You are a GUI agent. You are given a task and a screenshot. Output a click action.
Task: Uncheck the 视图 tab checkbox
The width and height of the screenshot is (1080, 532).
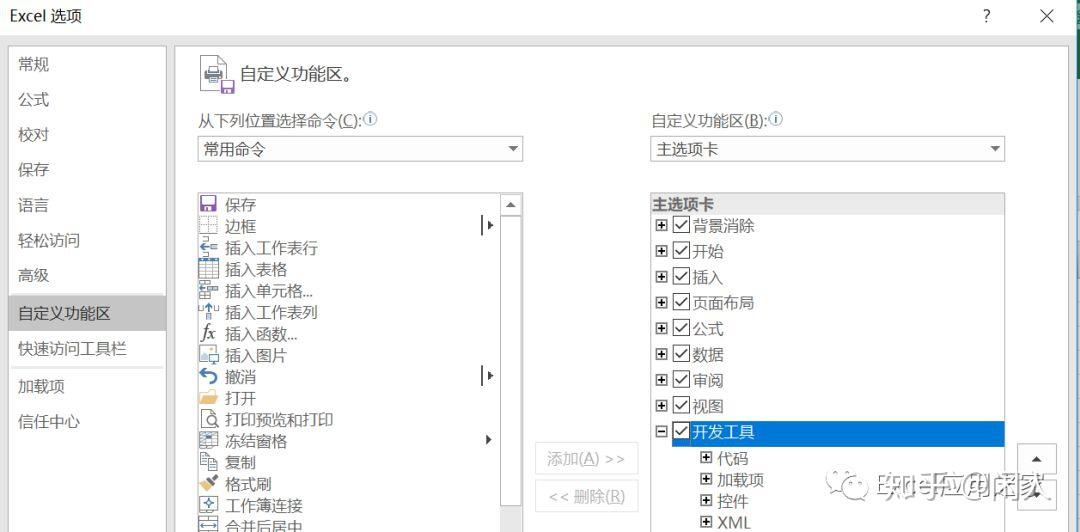[x=681, y=405]
